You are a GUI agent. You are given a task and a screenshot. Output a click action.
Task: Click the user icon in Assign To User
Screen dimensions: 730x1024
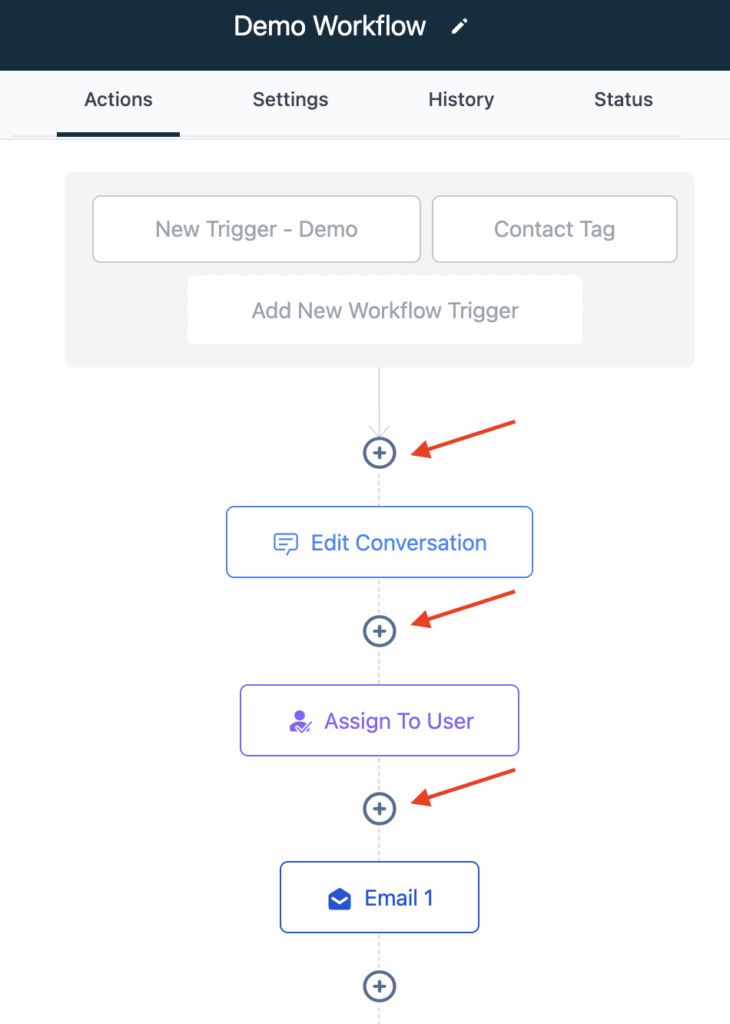point(299,721)
